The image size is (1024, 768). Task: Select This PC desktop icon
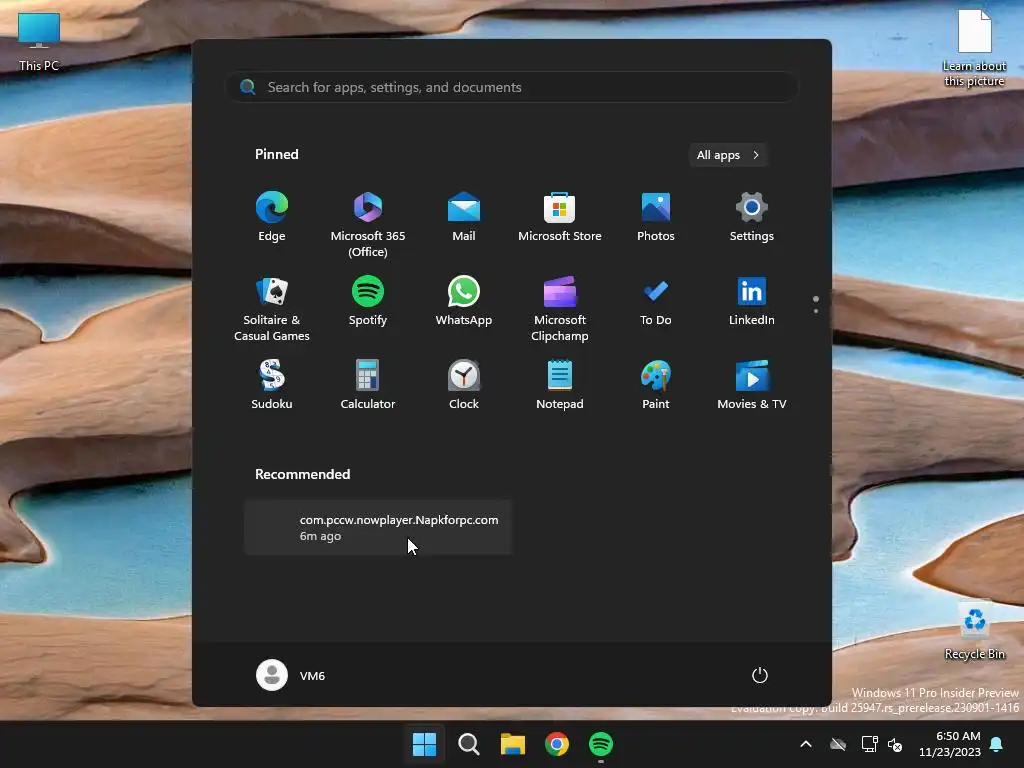coord(39,41)
